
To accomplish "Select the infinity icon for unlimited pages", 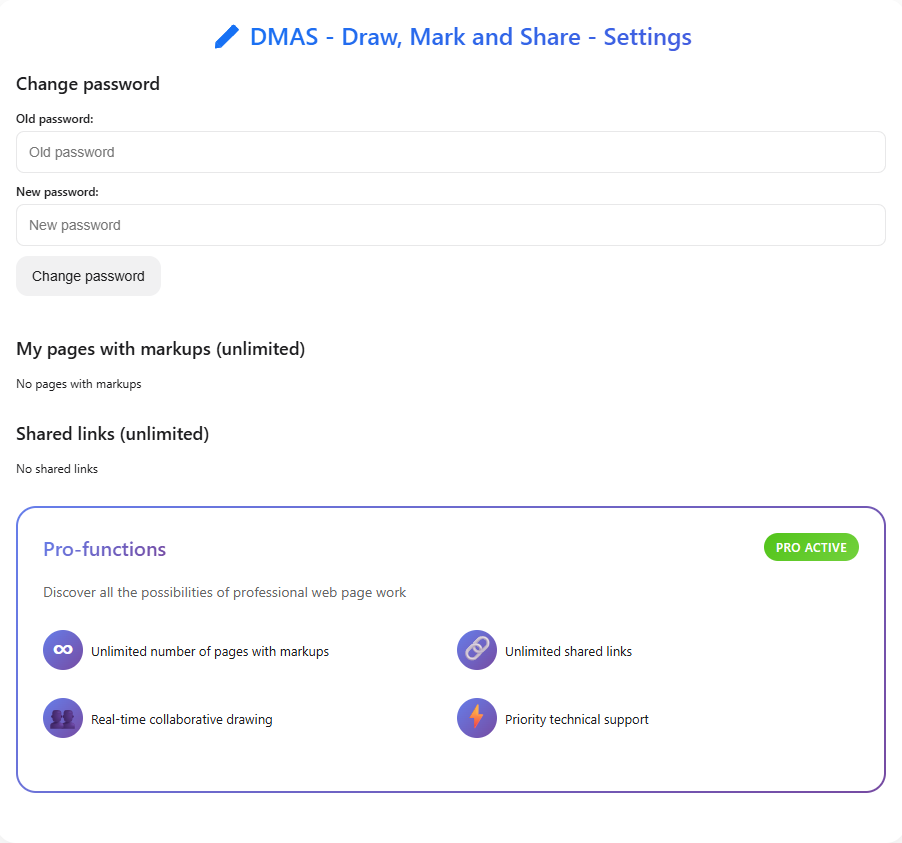I will [62, 650].
